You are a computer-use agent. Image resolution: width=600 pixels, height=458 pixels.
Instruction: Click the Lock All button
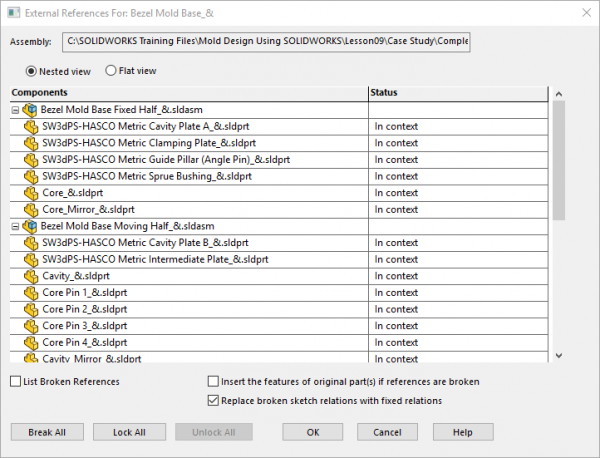click(x=129, y=432)
